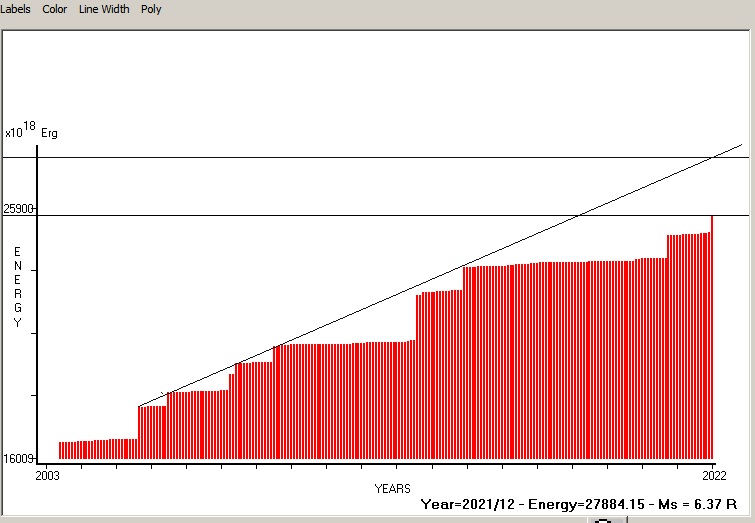The width and height of the screenshot is (755, 523).
Task: Click the vertical ENERGY axis title
Action: (x=17, y=287)
